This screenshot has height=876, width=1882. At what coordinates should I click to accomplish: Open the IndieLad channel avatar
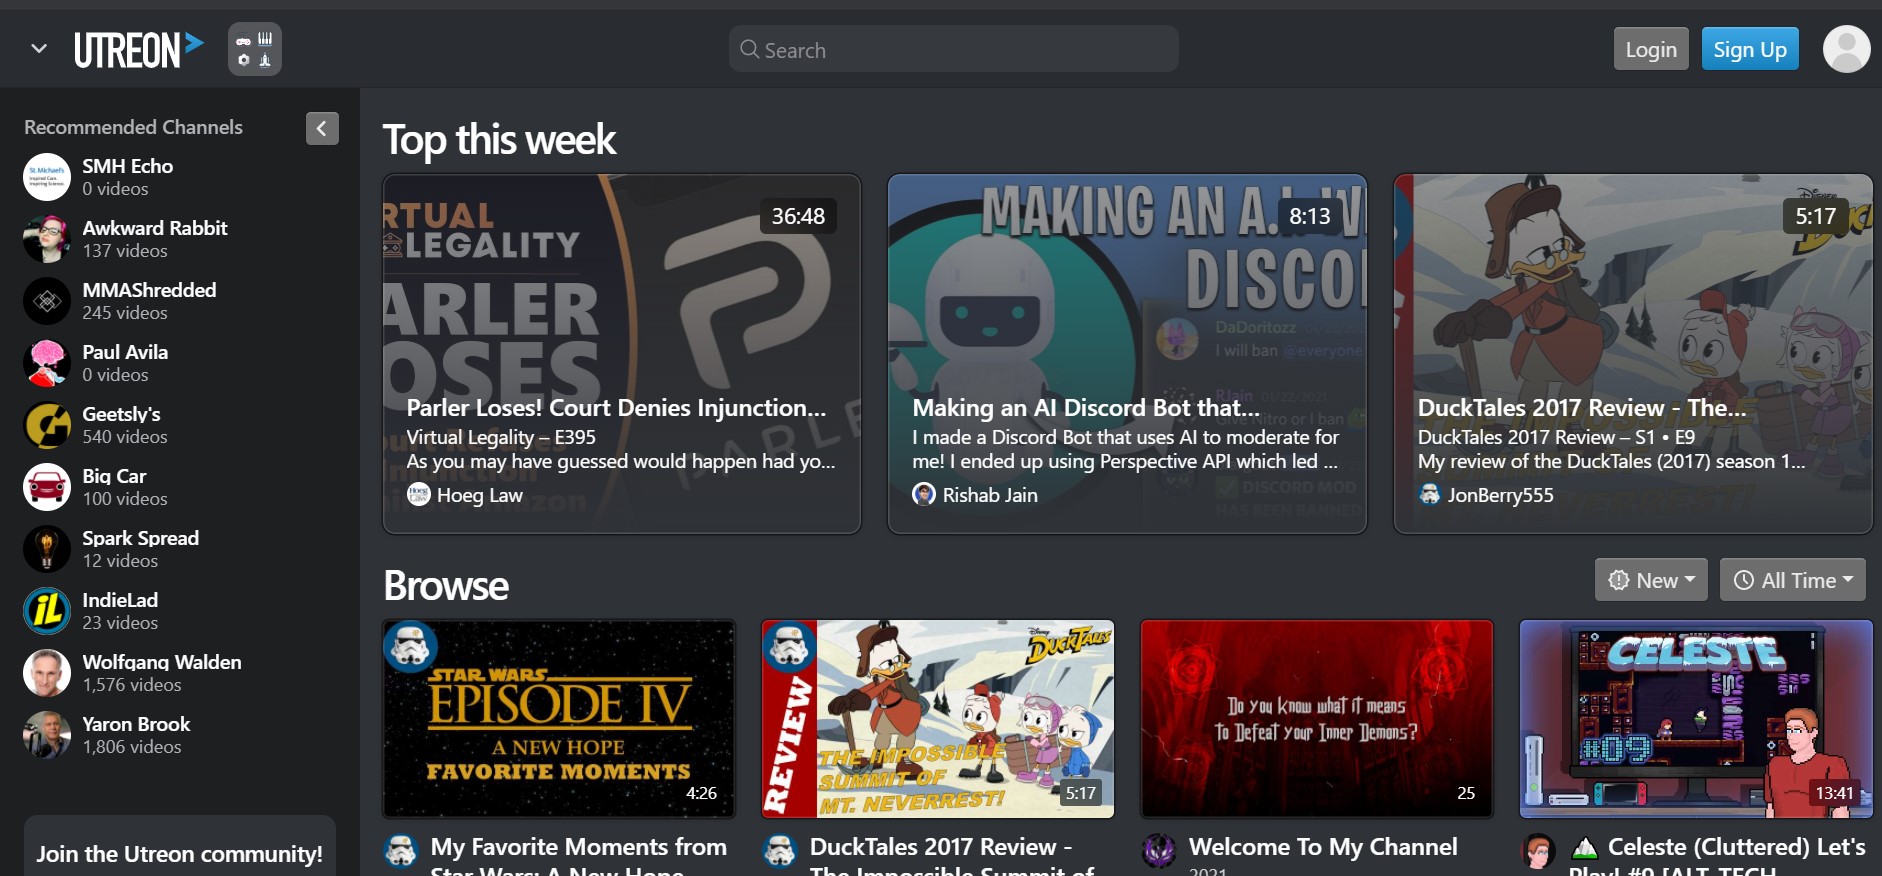tap(47, 611)
